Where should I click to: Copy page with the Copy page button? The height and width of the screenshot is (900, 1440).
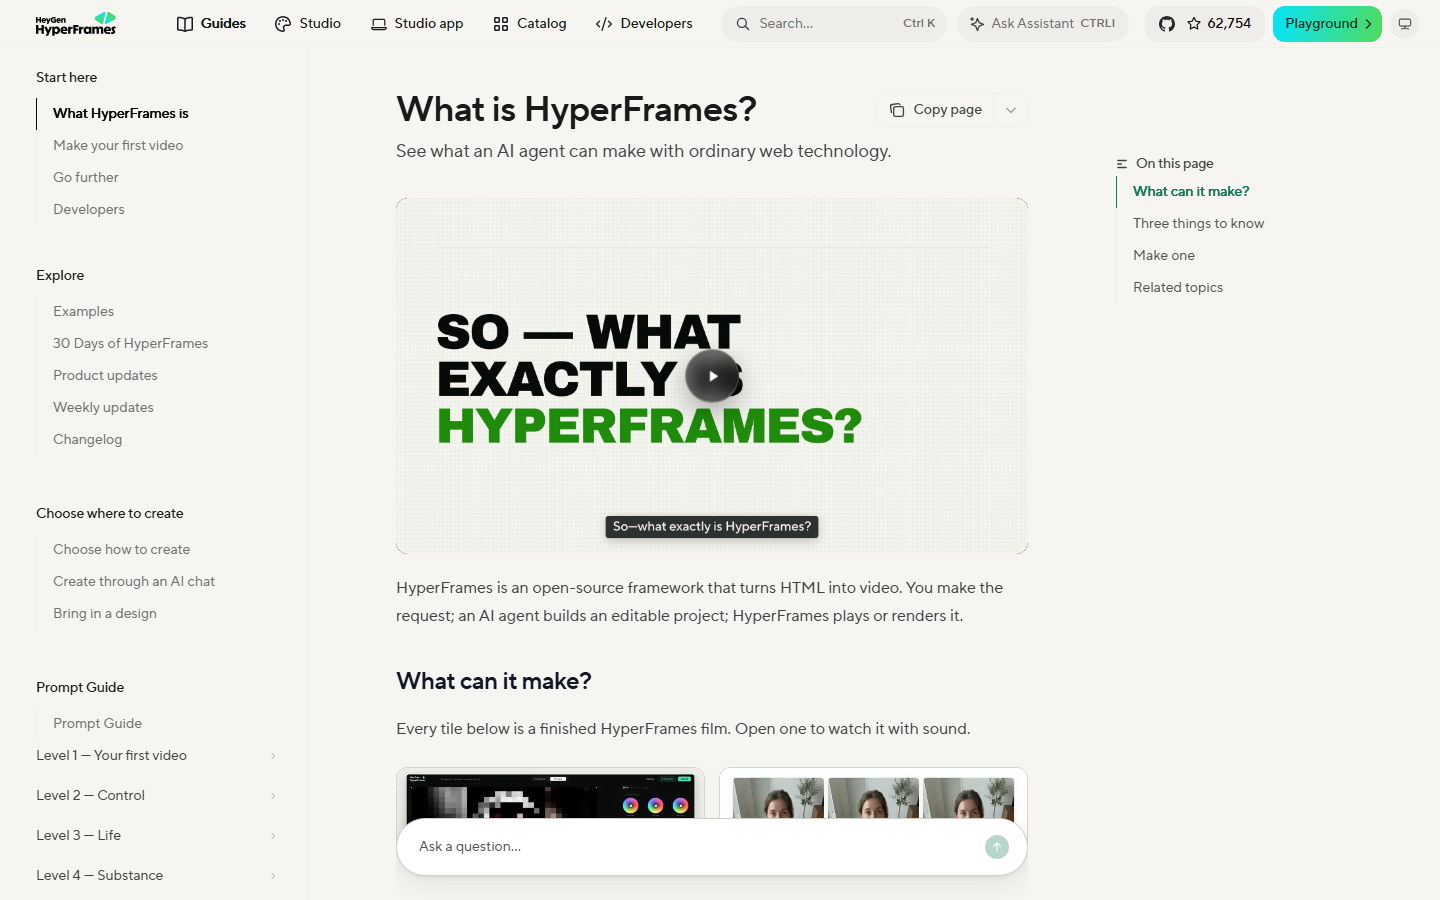coord(936,110)
